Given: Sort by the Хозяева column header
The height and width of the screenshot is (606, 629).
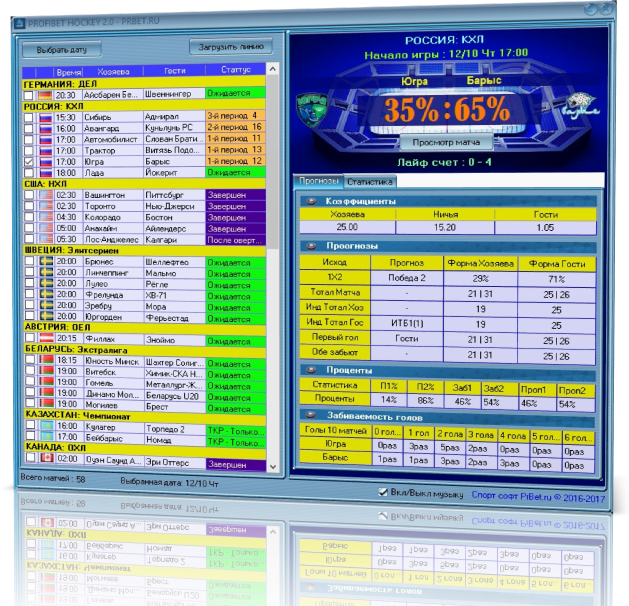Looking at the screenshot, I should 113,72.
